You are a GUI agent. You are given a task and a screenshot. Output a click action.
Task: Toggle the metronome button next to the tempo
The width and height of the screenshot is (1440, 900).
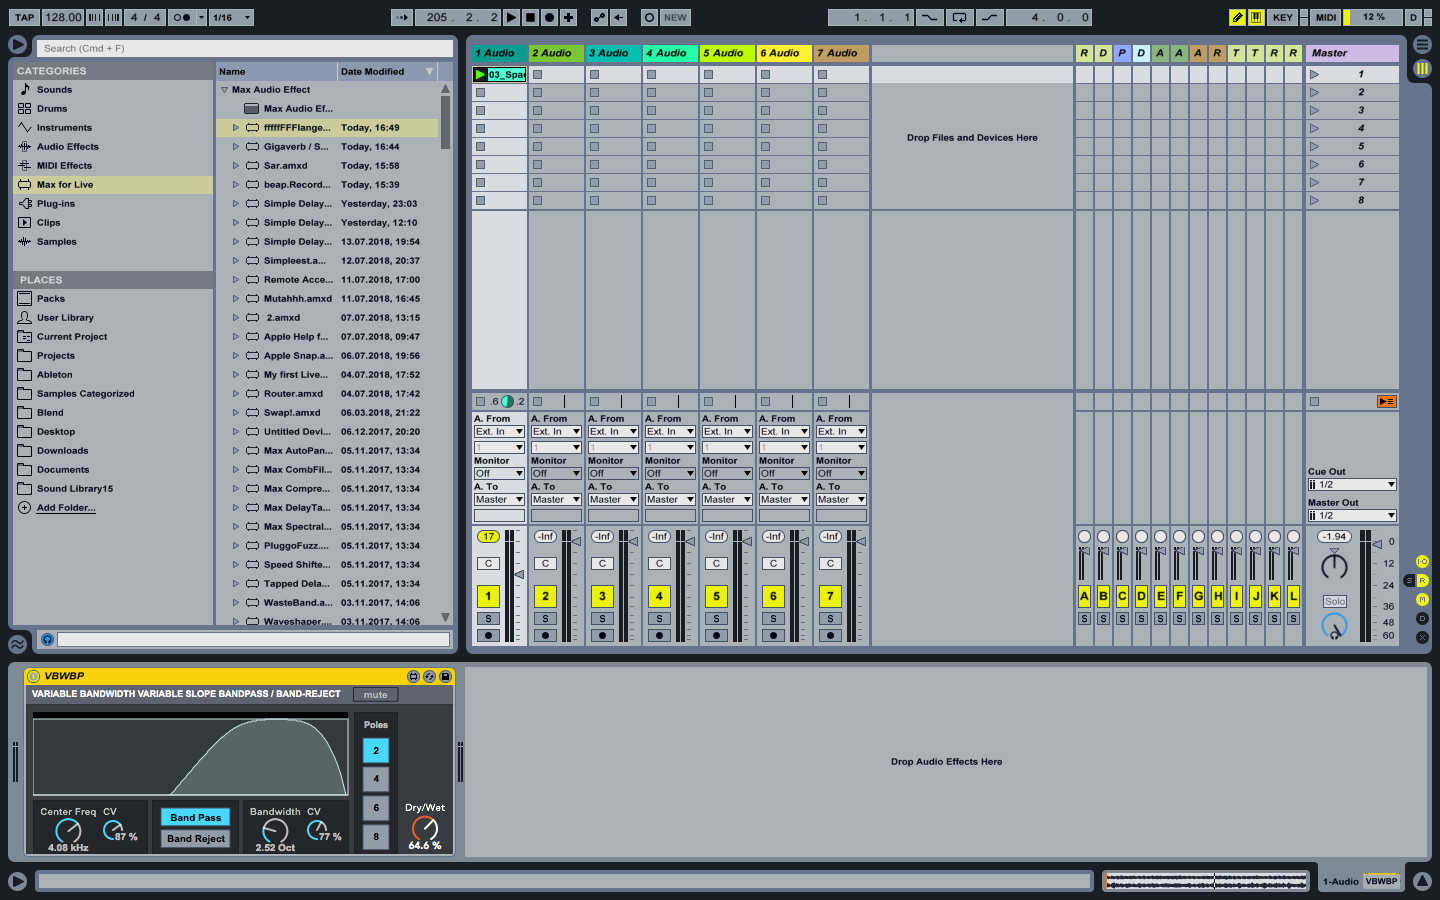[181, 17]
